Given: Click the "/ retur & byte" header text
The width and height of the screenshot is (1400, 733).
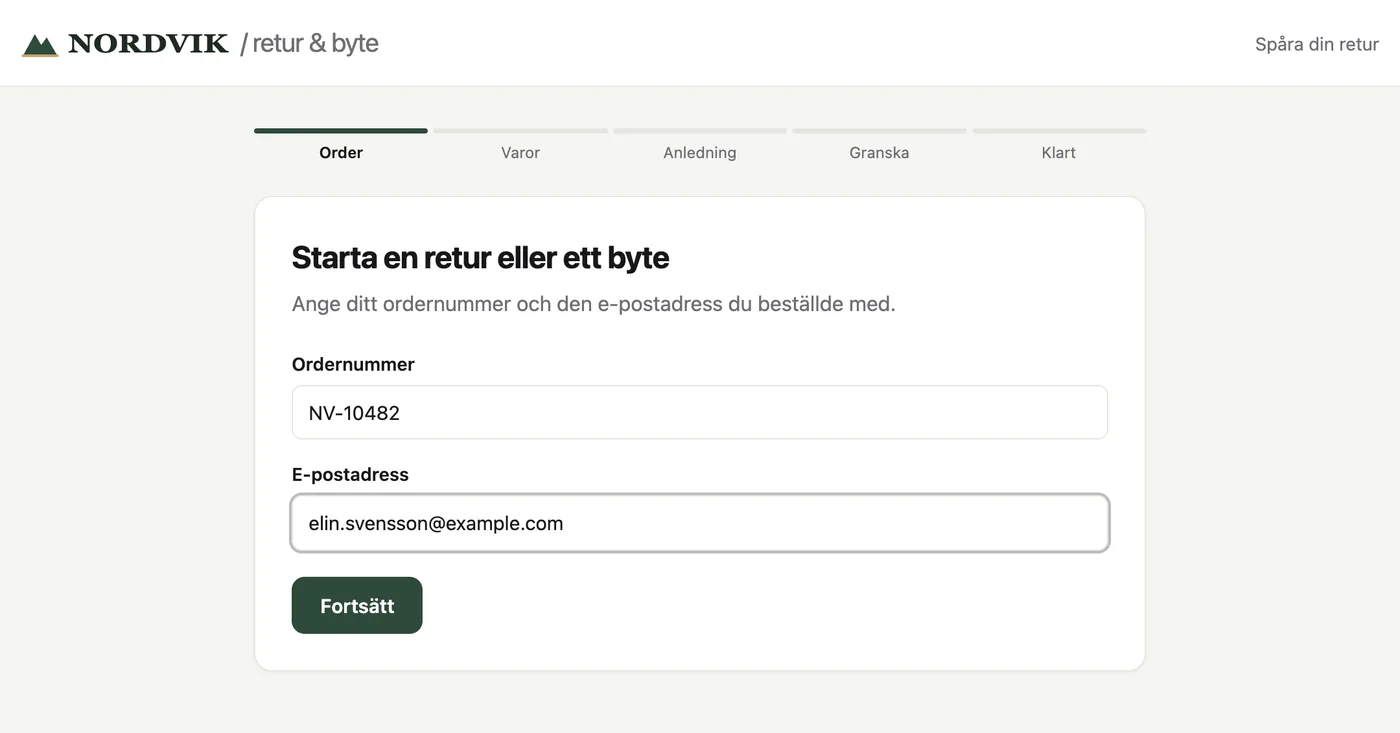Looking at the screenshot, I should pos(309,44).
